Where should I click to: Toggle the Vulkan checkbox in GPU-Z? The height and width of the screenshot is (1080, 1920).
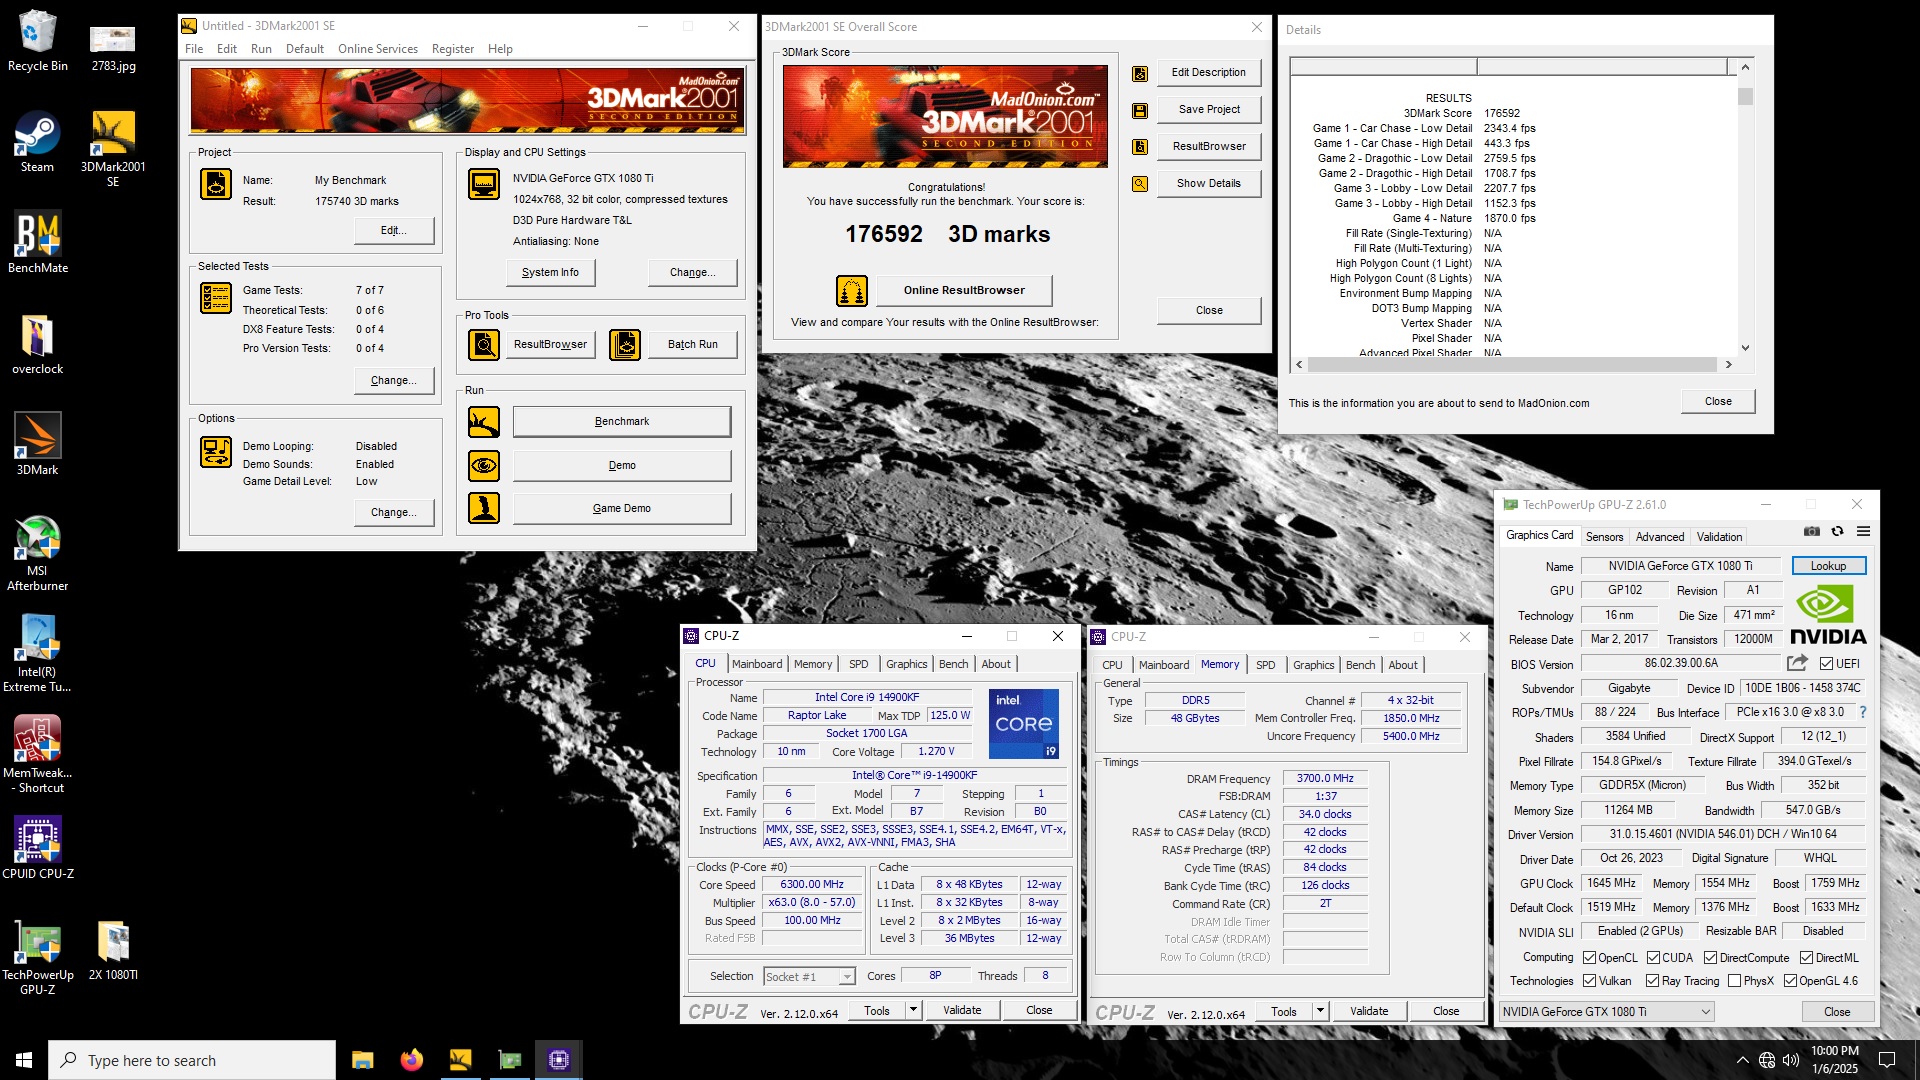click(x=1590, y=981)
